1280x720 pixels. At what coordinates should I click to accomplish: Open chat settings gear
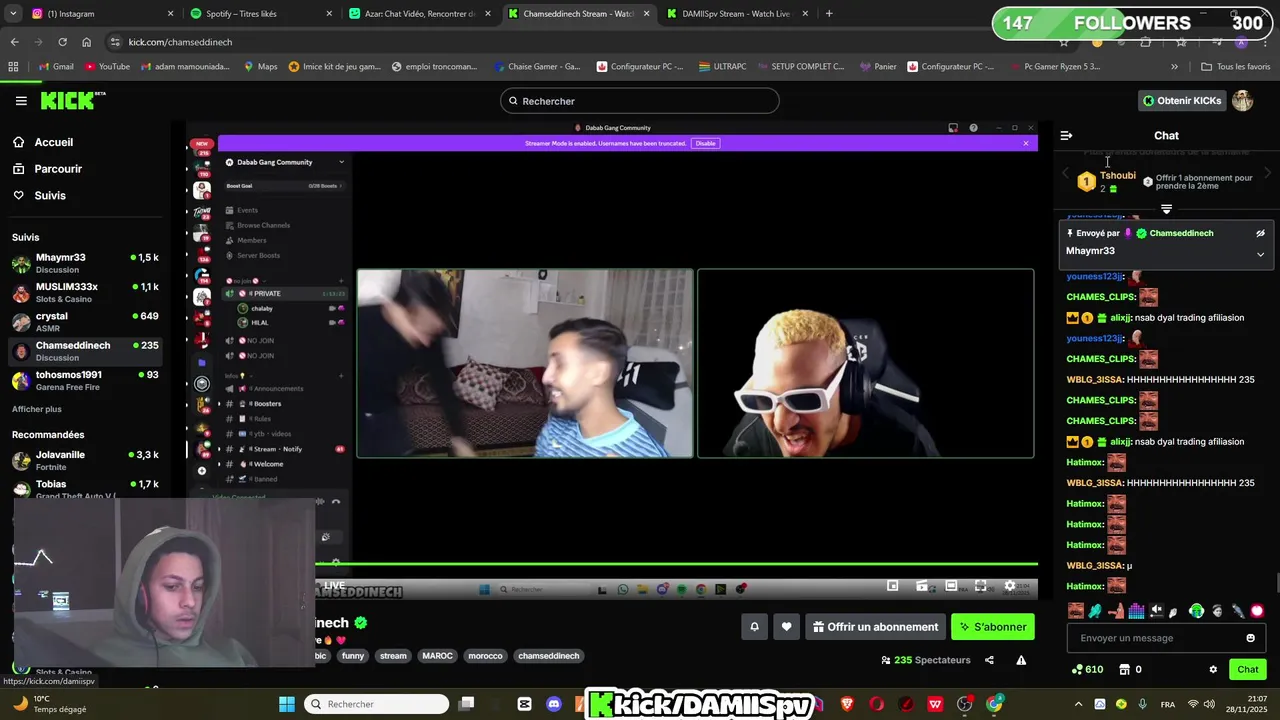pos(1213,669)
